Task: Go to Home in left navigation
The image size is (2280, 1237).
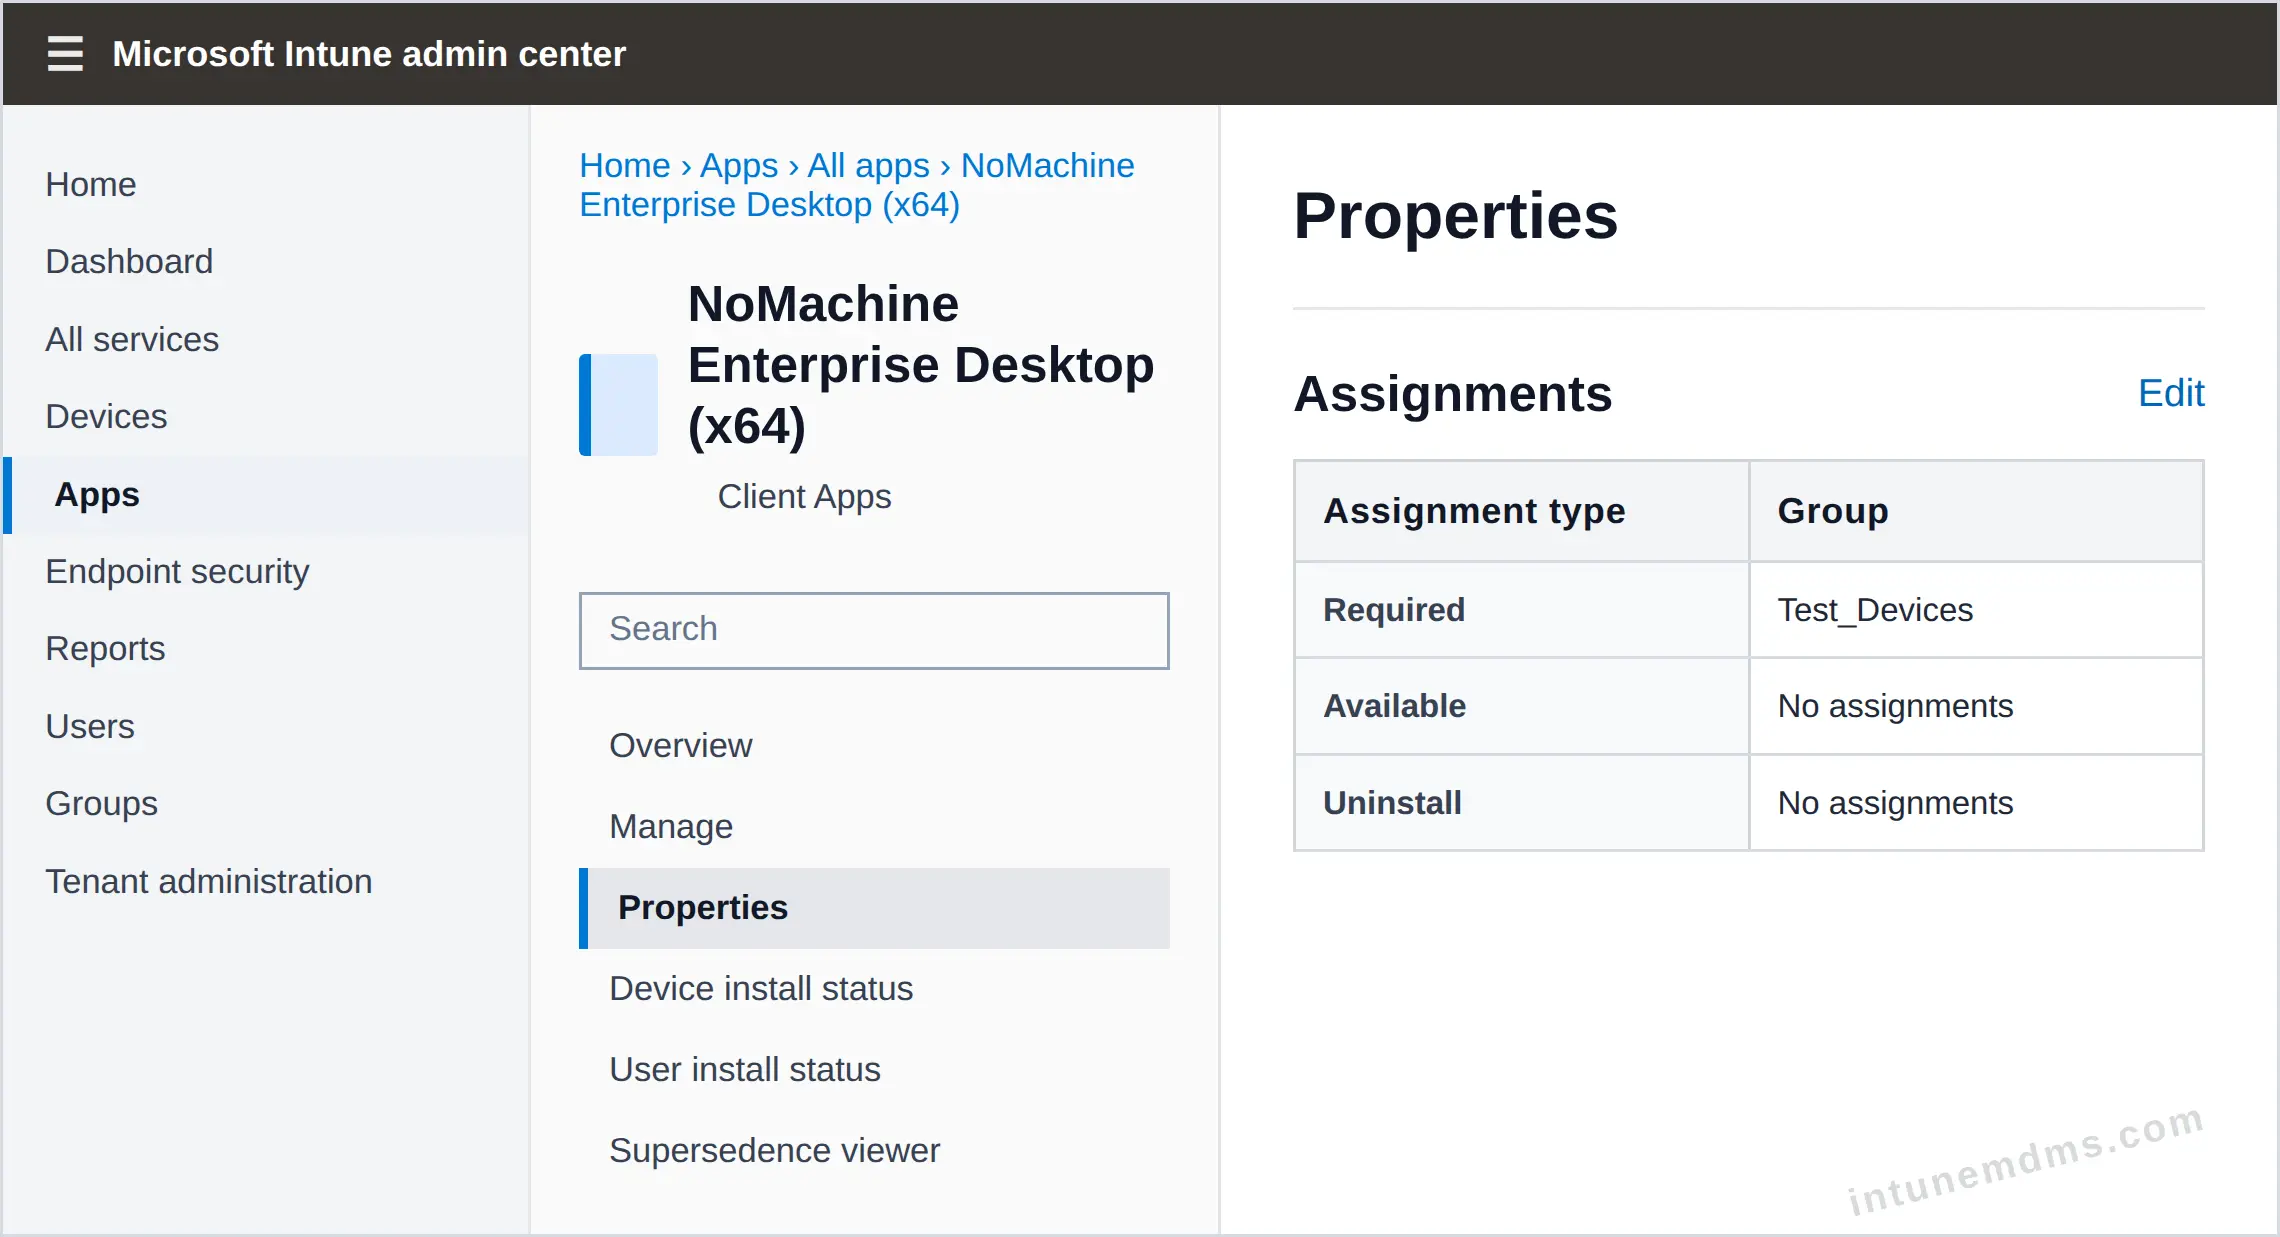Action: [x=91, y=184]
